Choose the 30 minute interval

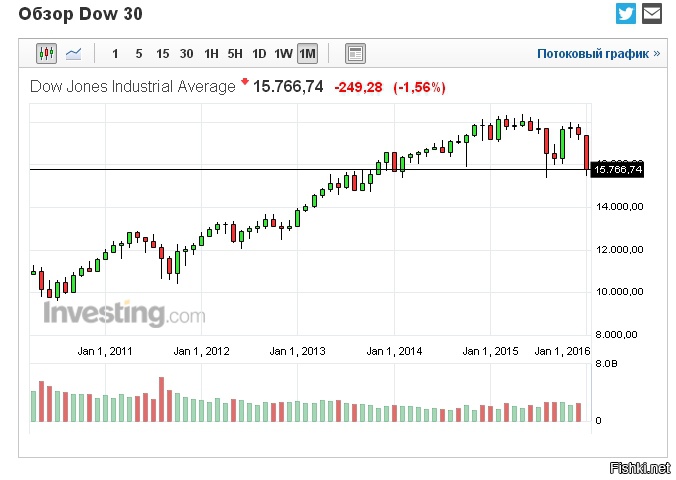point(186,54)
